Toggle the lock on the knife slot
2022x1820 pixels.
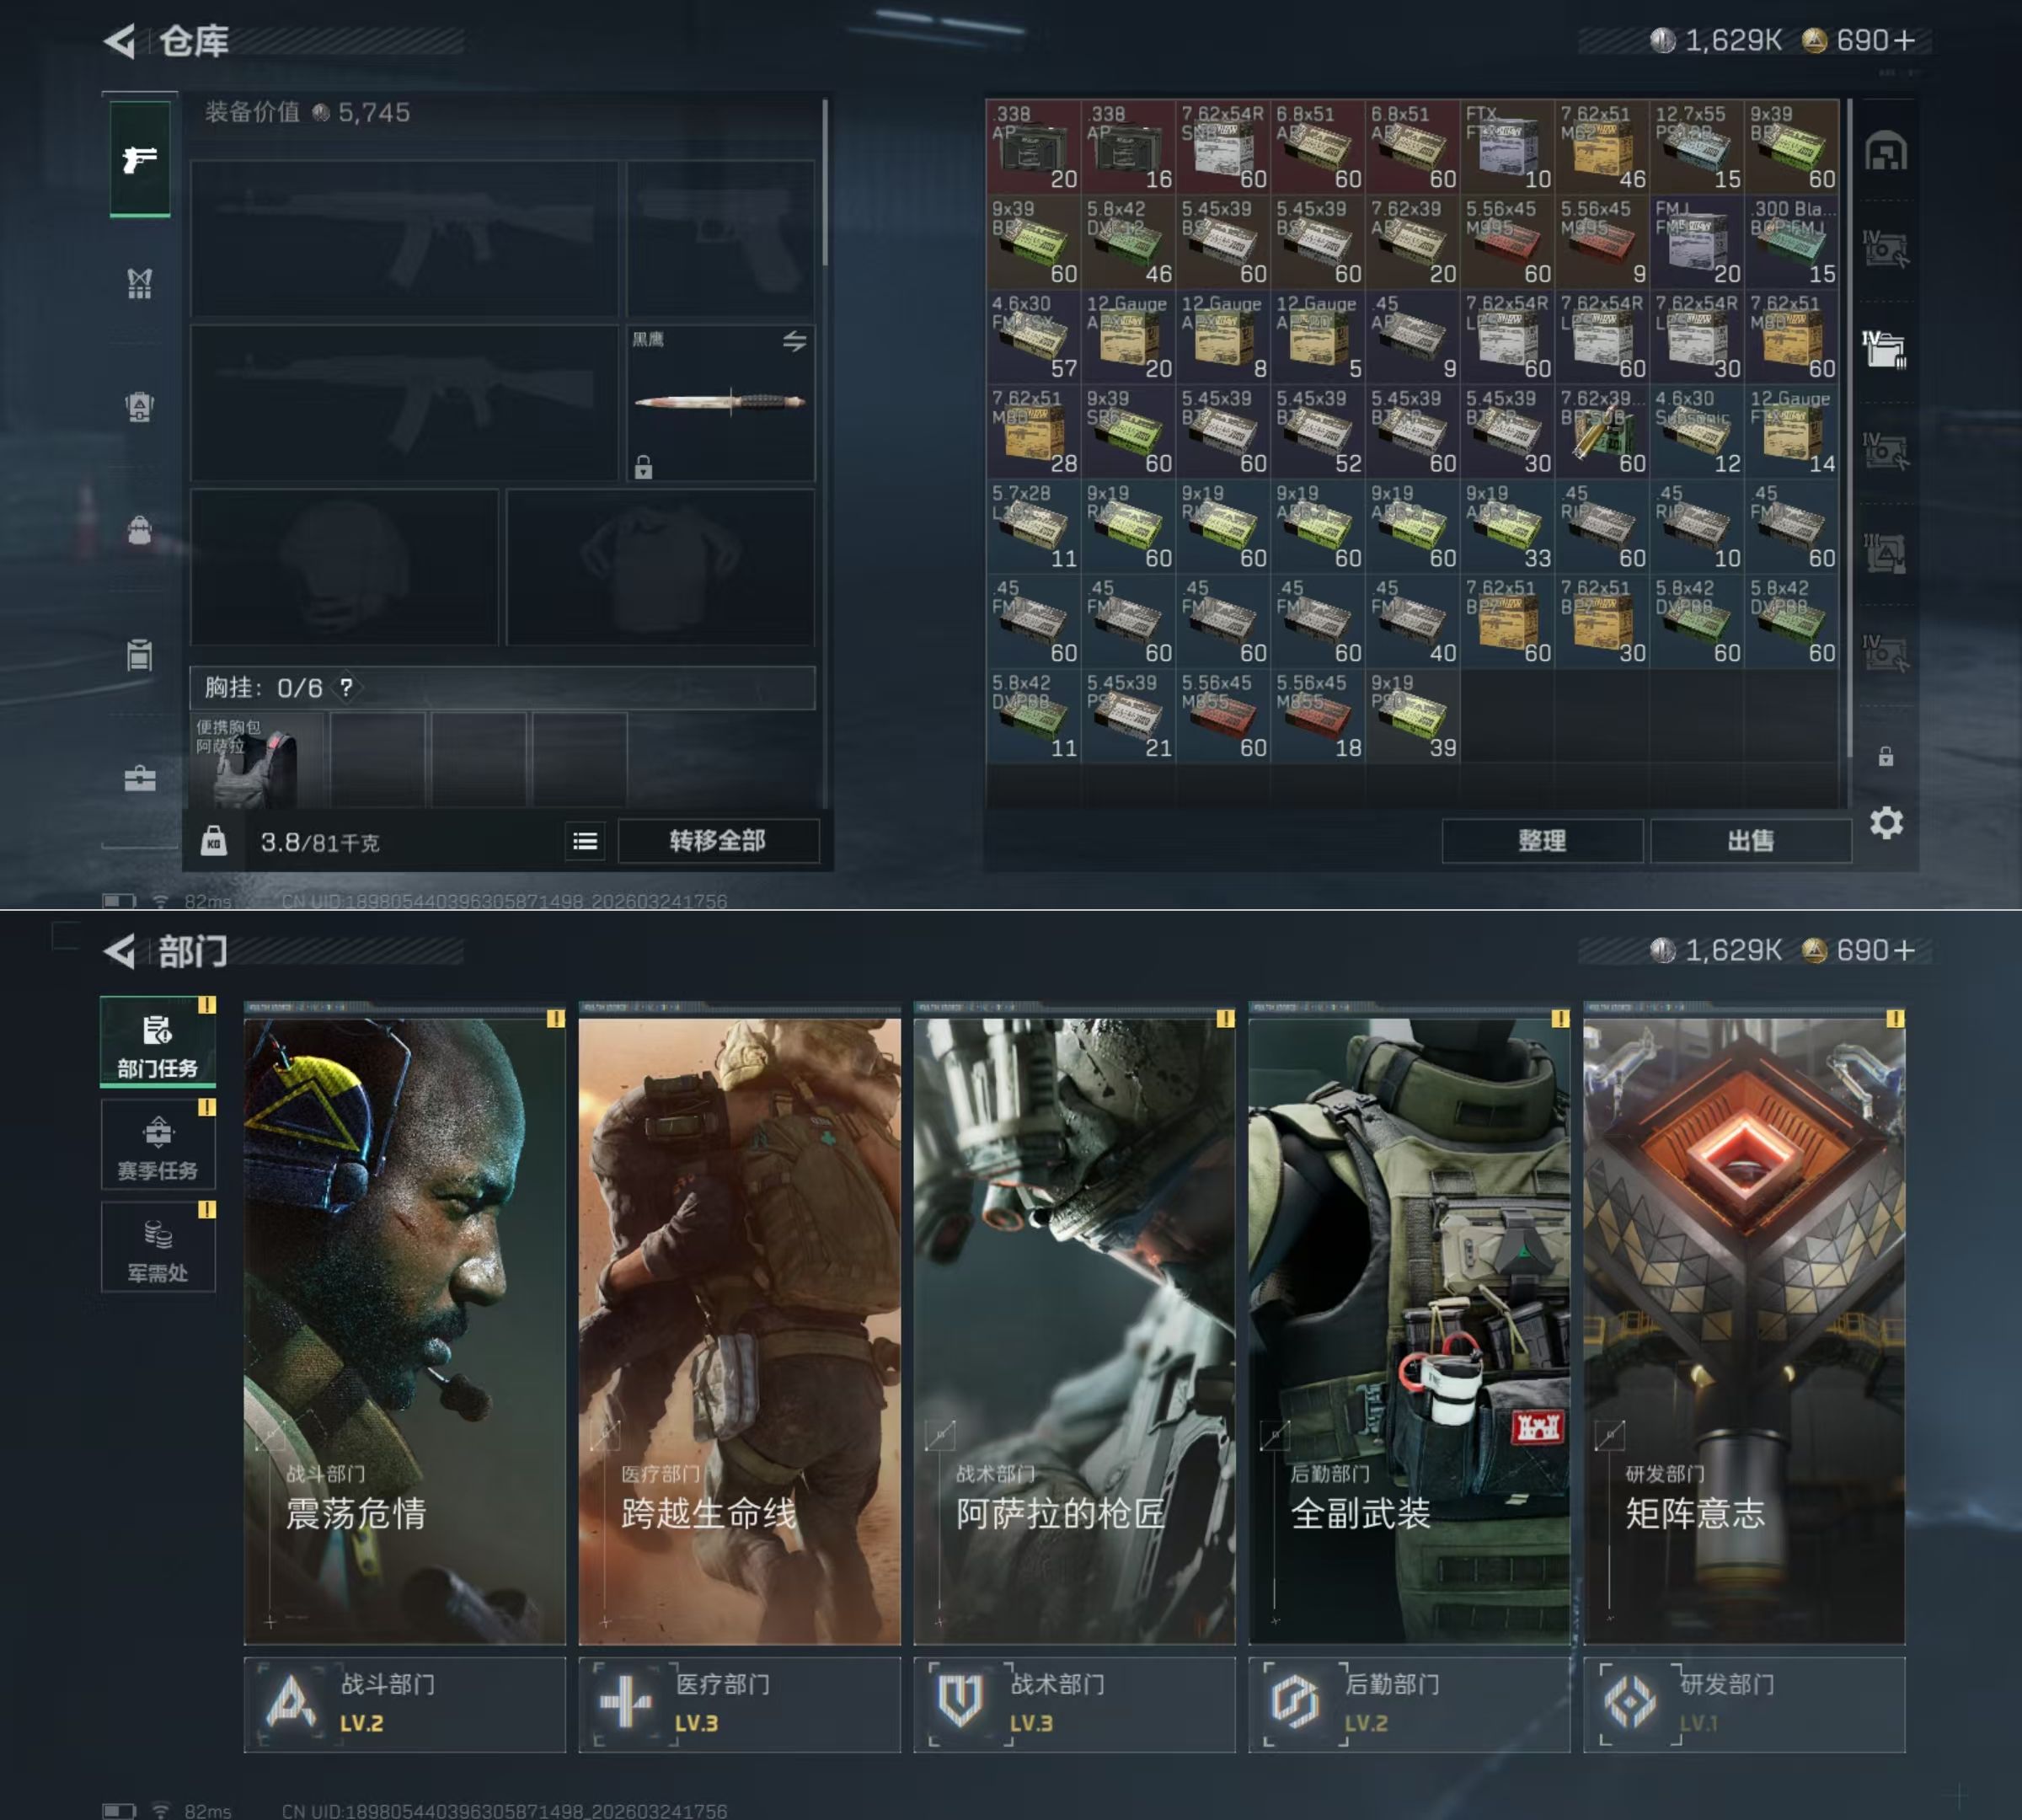pyautogui.click(x=643, y=467)
